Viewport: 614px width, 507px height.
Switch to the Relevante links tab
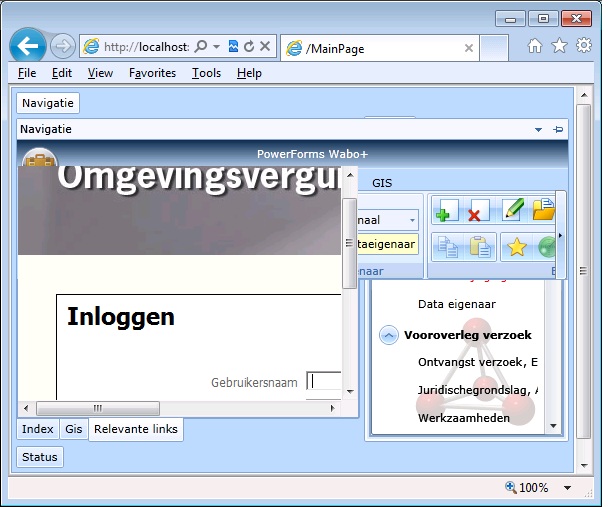136,429
